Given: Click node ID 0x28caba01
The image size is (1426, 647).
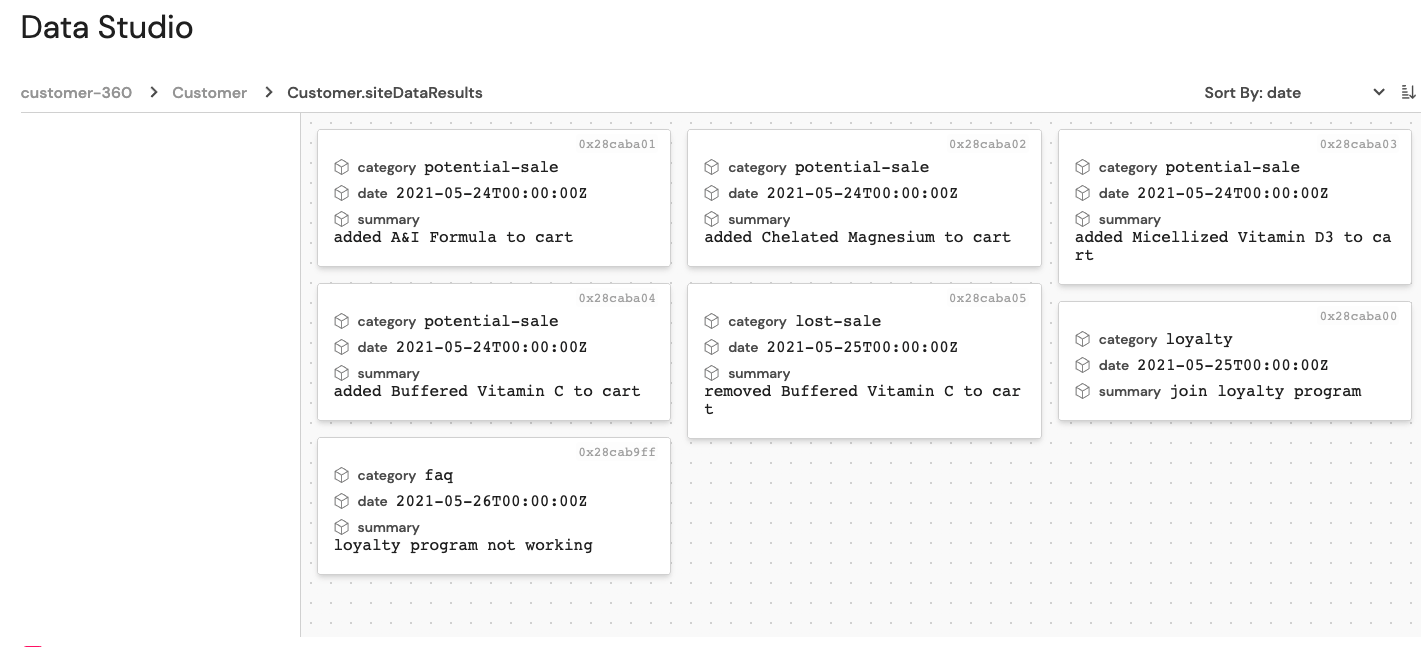Looking at the screenshot, I should (617, 144).
